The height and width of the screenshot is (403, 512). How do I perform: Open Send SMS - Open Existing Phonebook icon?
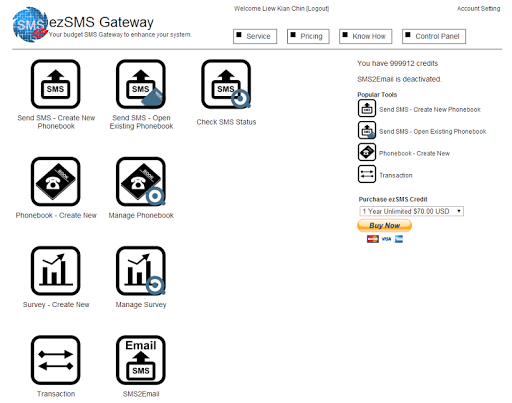click(x=141, y=84)
